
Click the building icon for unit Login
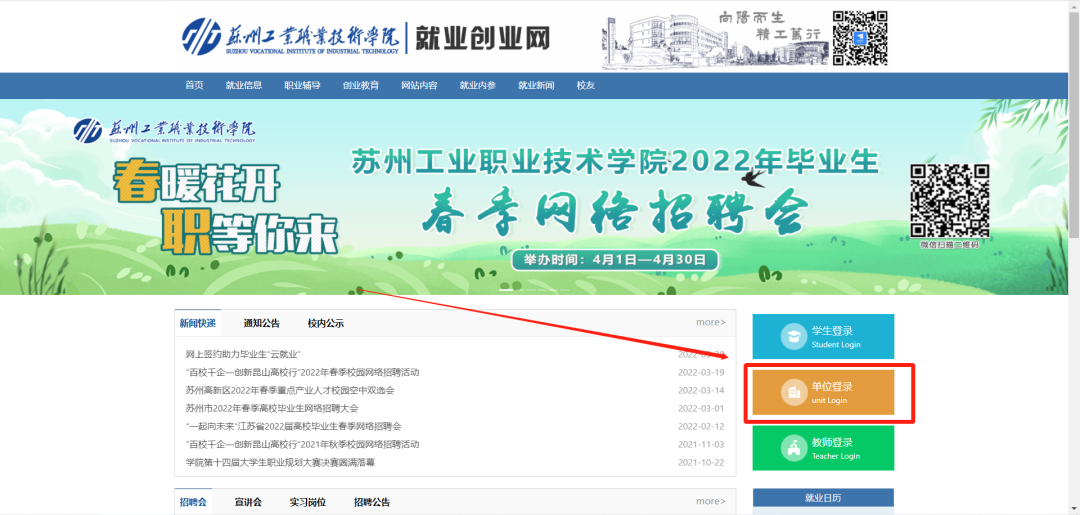(793, 393)
